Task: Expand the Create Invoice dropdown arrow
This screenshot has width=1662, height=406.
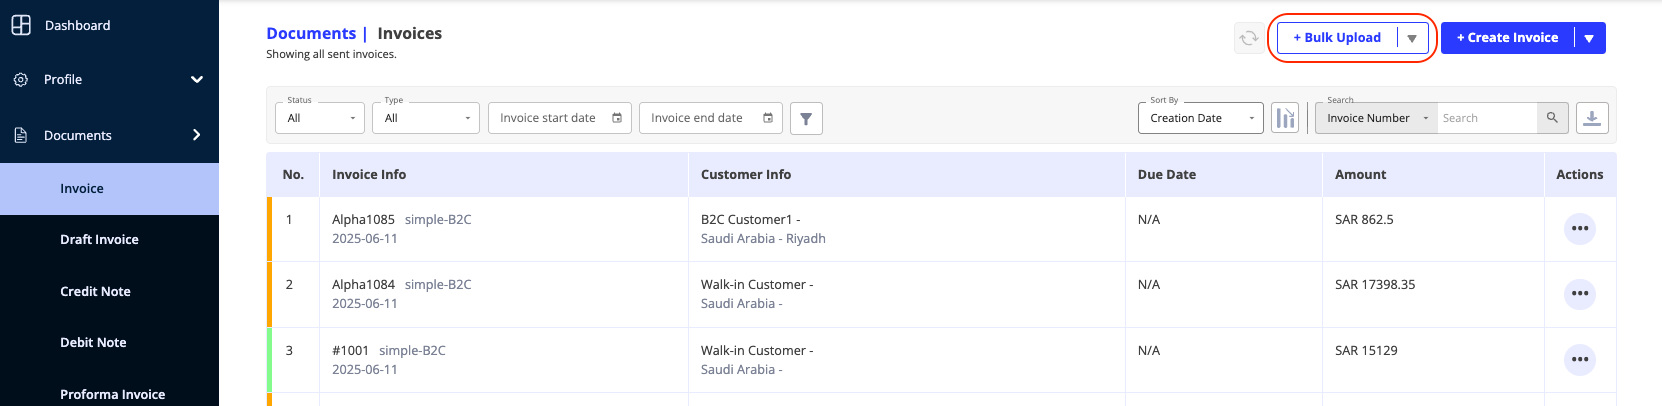Action: coord(1589,38)
